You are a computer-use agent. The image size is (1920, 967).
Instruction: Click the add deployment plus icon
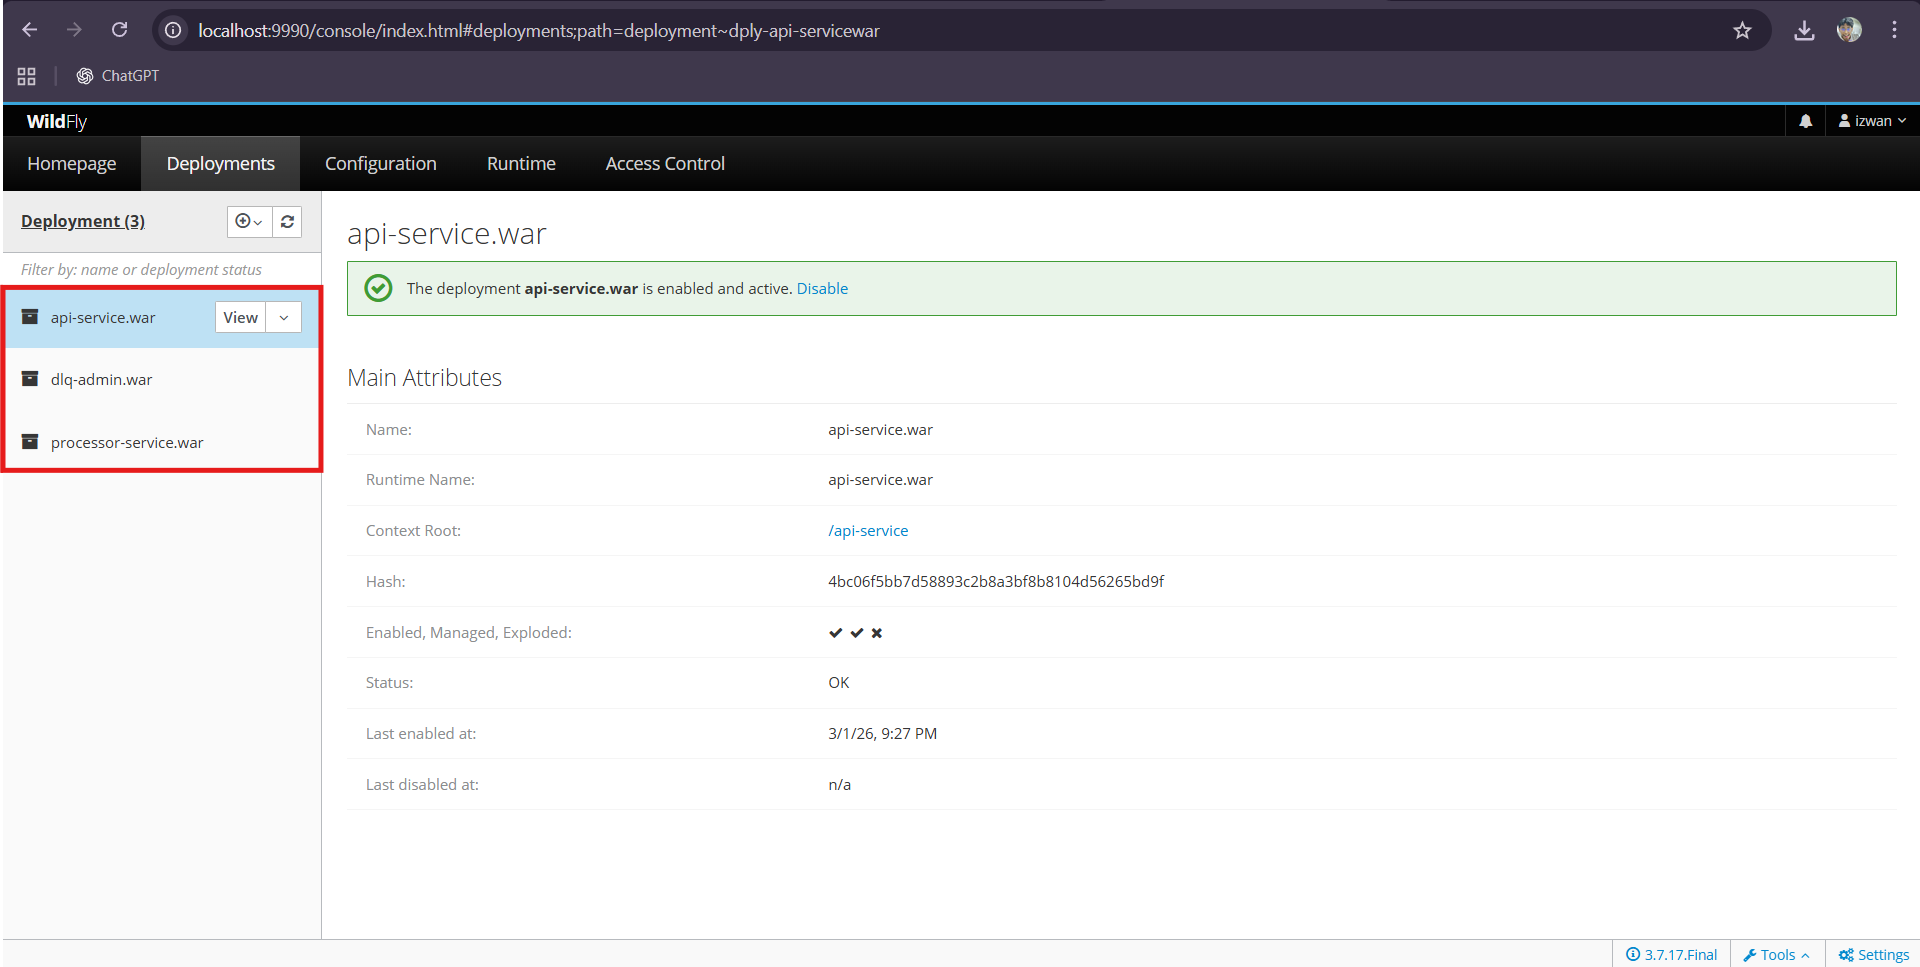pyautogui.click(x=243, y=221)
